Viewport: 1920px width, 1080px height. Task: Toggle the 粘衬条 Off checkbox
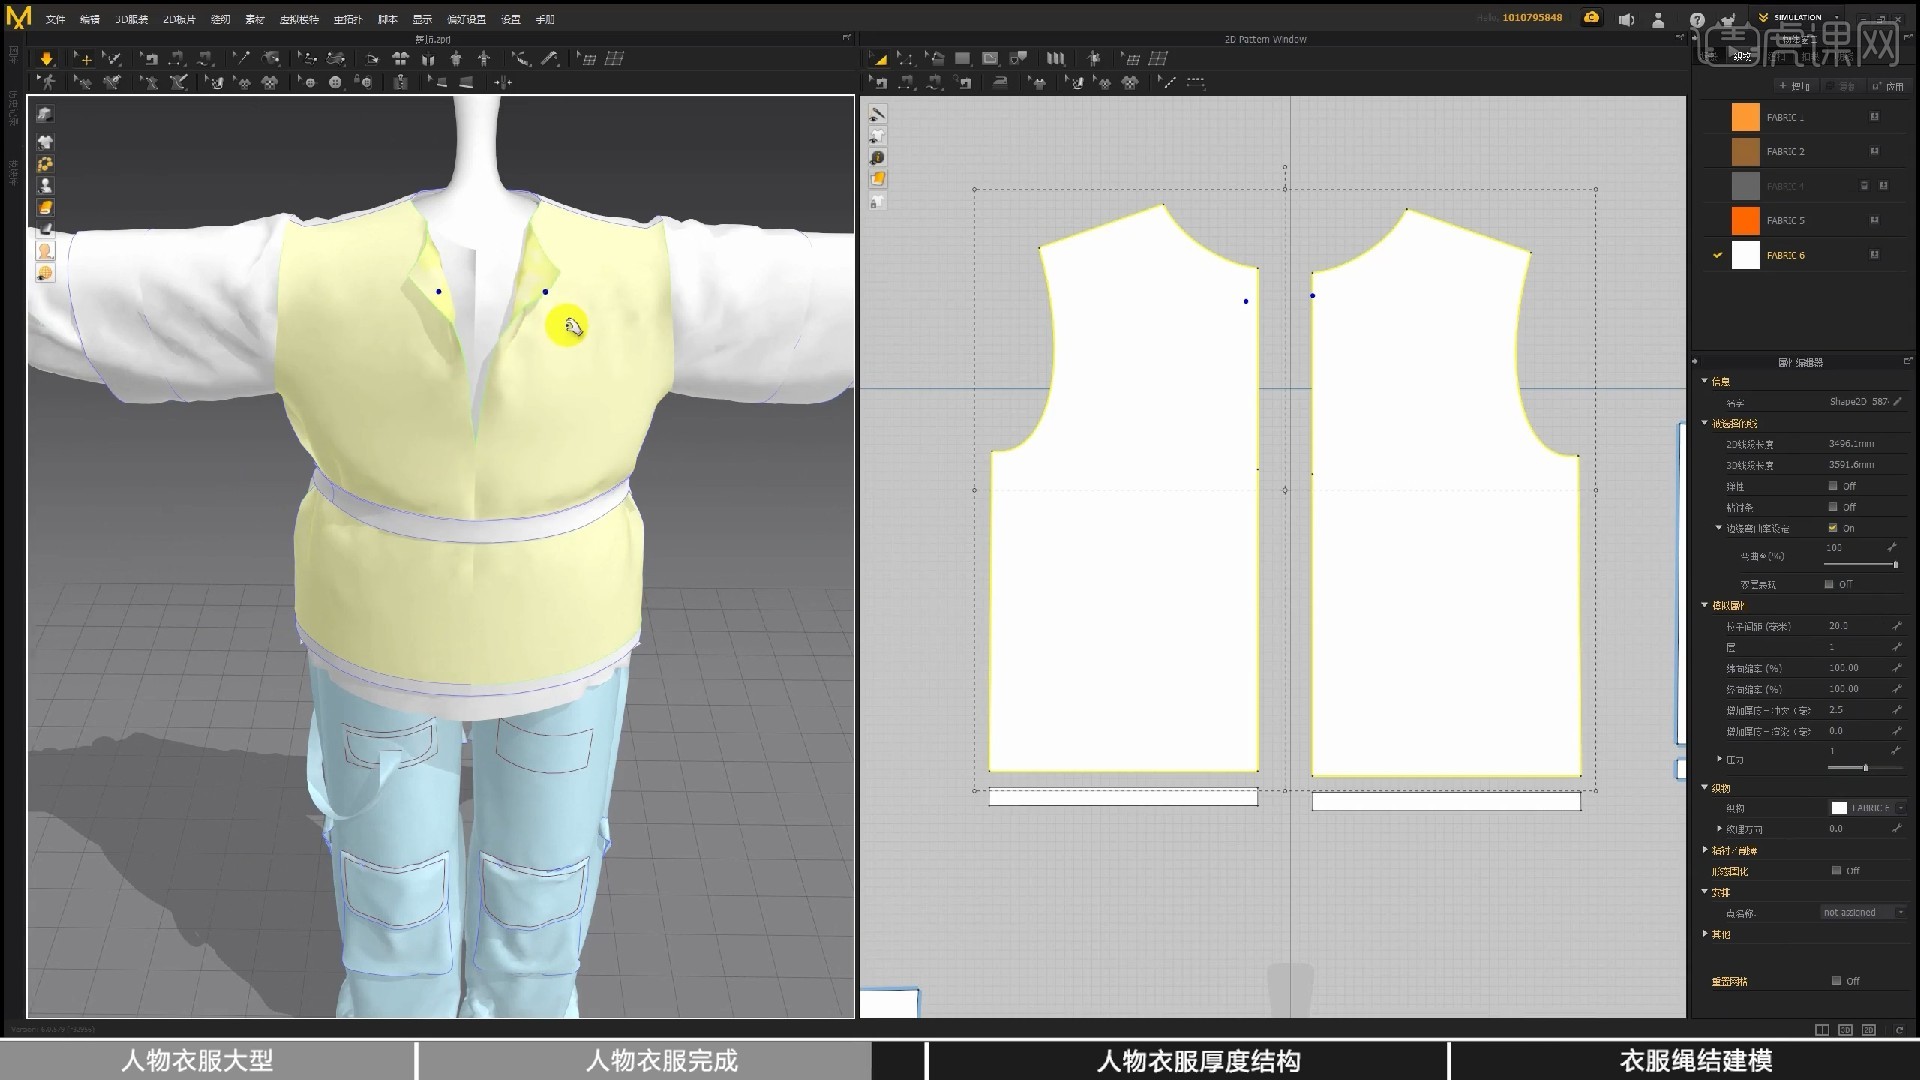tap(1833, 507)
